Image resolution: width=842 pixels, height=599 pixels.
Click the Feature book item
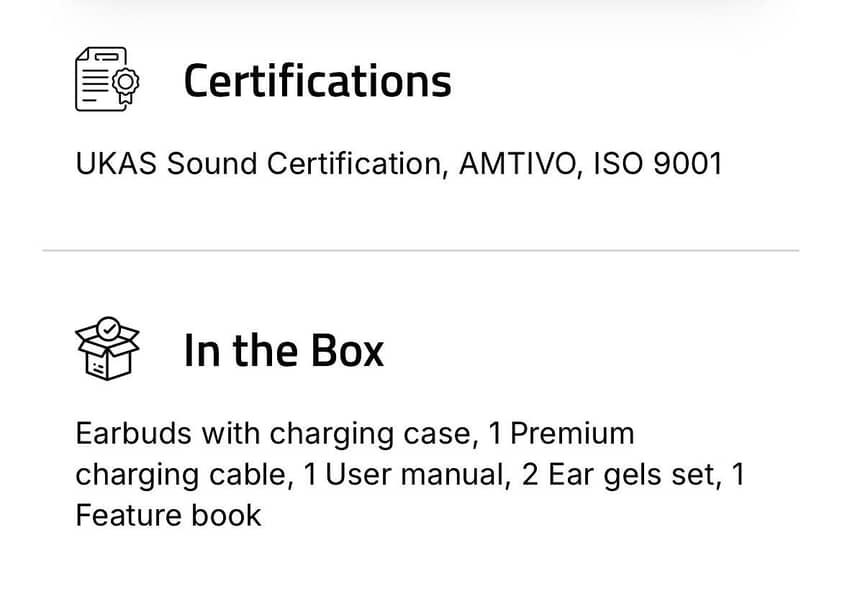point(168,515)
